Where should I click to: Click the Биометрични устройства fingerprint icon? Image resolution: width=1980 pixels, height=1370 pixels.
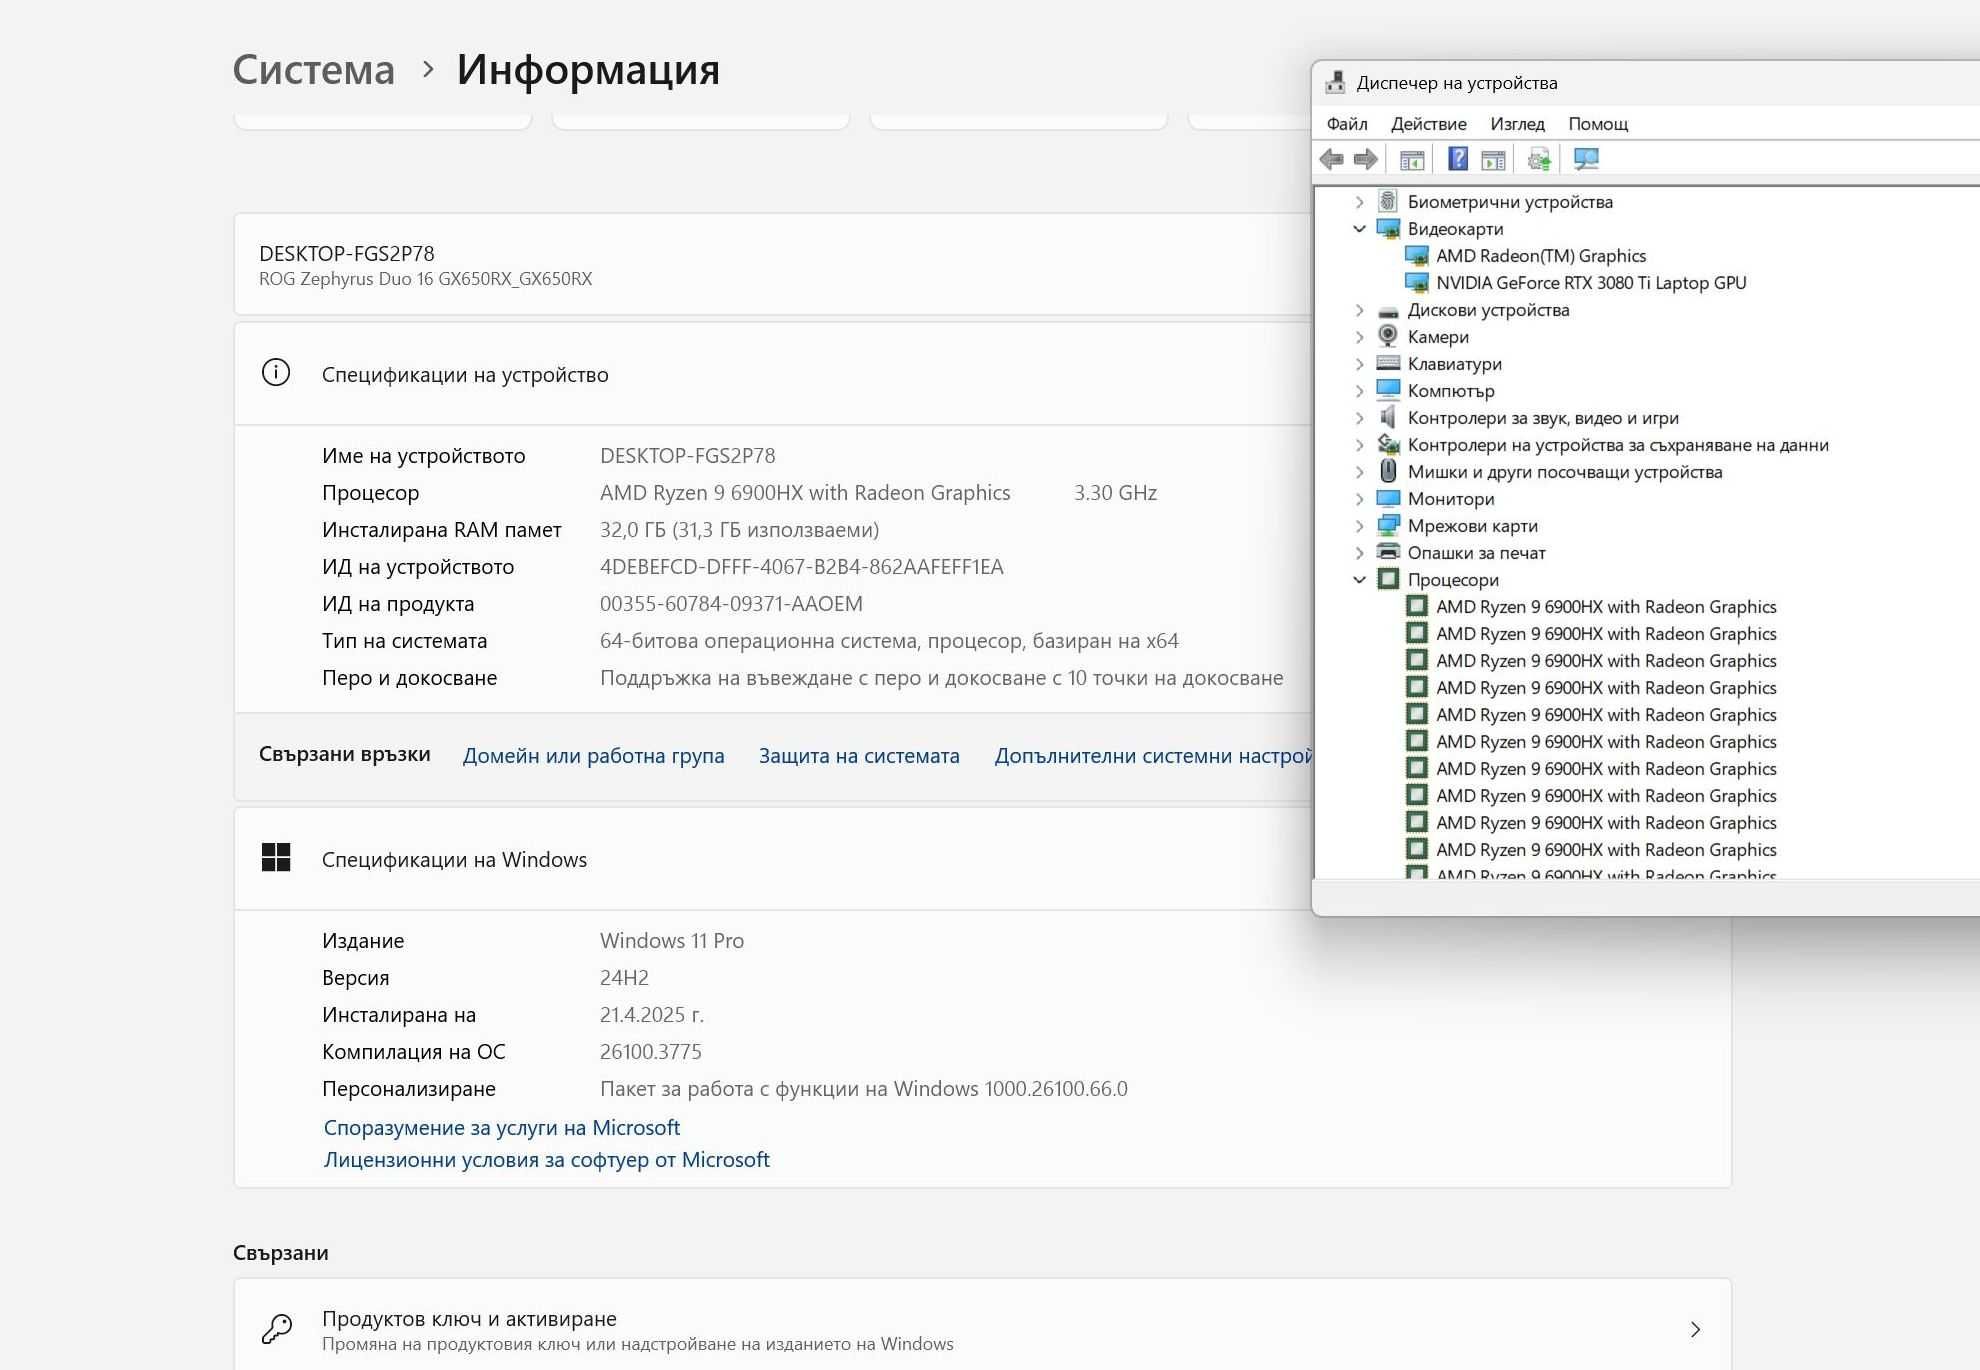1388,201
